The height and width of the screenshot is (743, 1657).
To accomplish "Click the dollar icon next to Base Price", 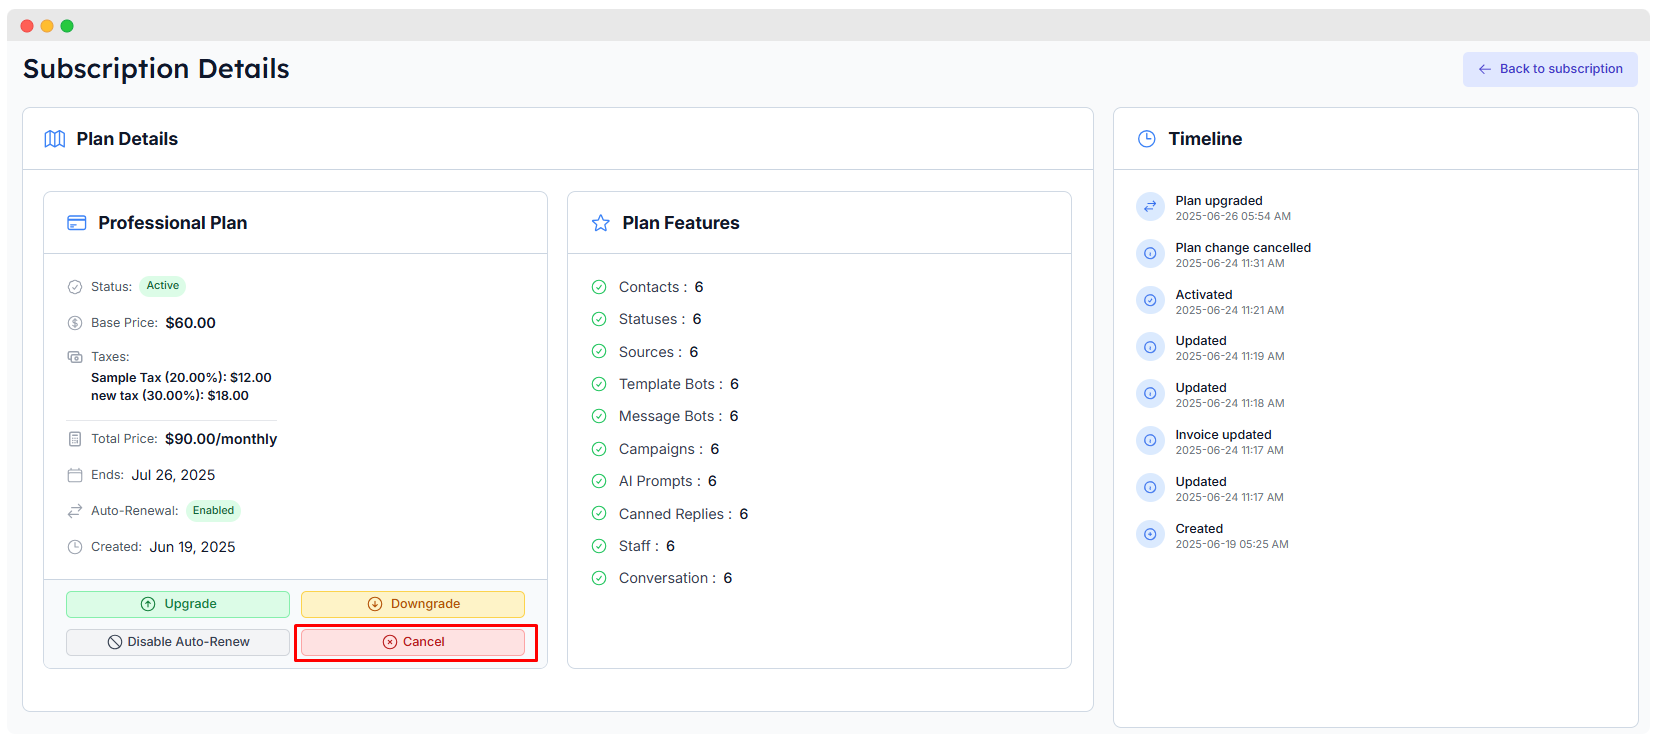I will point(75,323).
